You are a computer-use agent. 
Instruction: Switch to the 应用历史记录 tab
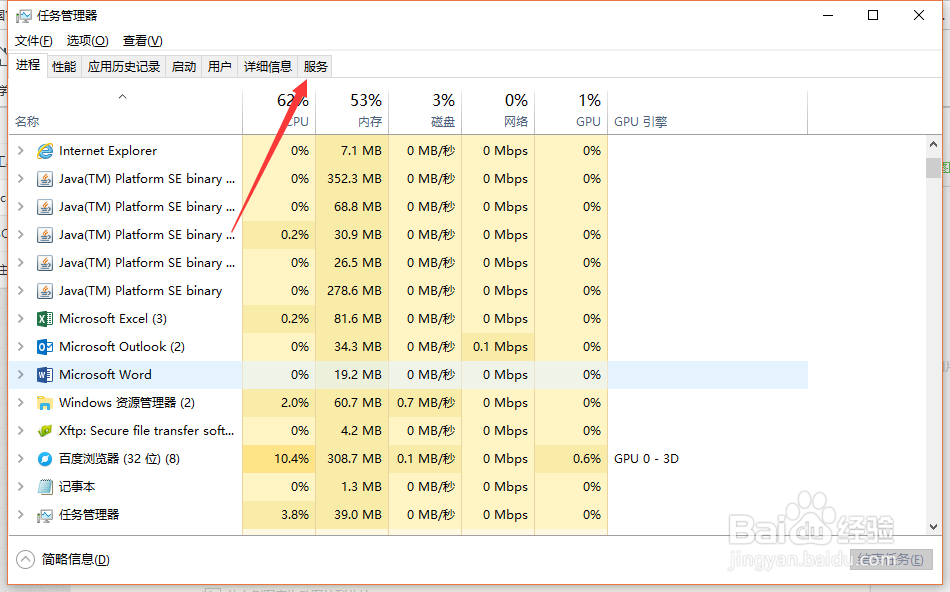coord(124,66)
